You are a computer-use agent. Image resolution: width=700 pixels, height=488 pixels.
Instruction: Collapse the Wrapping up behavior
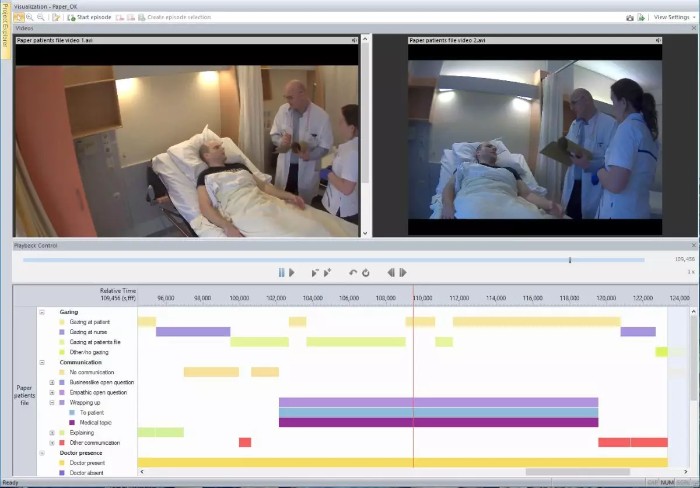point(52,403)
